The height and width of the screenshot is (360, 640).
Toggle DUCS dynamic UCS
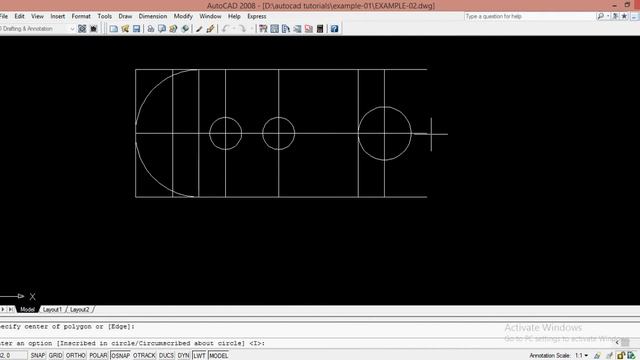coord(167,356)
